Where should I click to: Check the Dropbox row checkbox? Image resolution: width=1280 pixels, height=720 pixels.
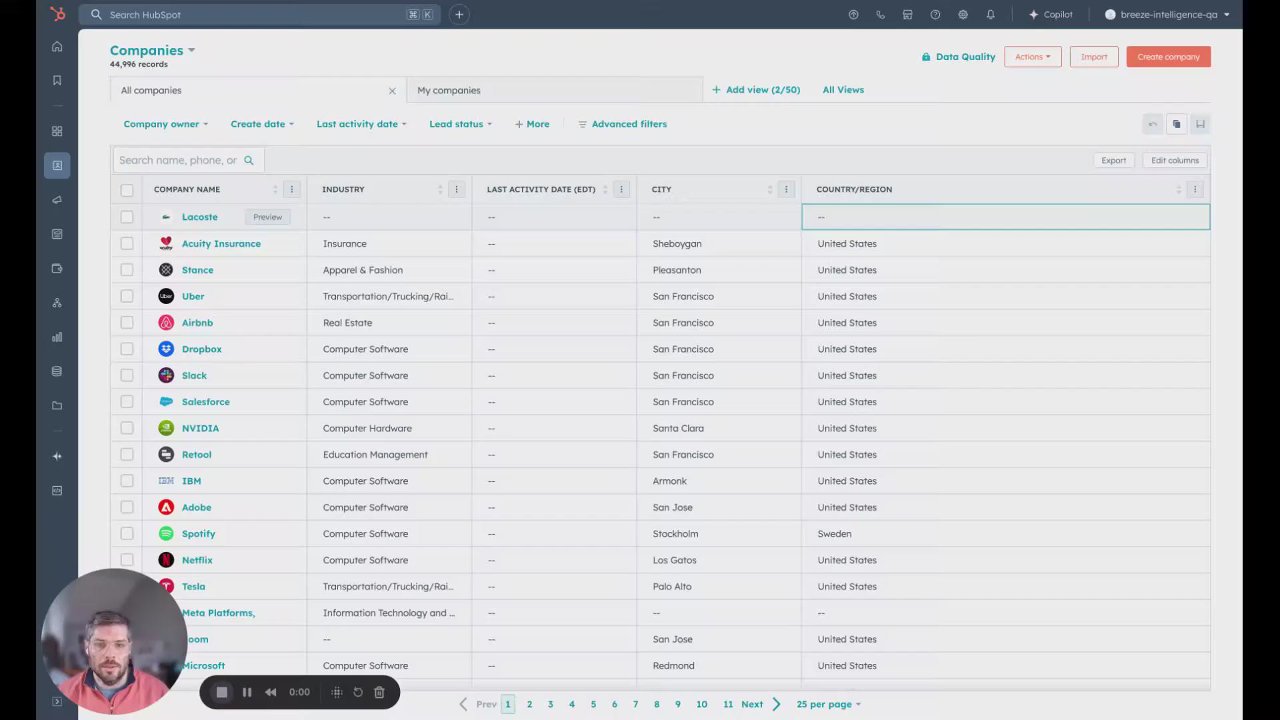coord(127,349)
